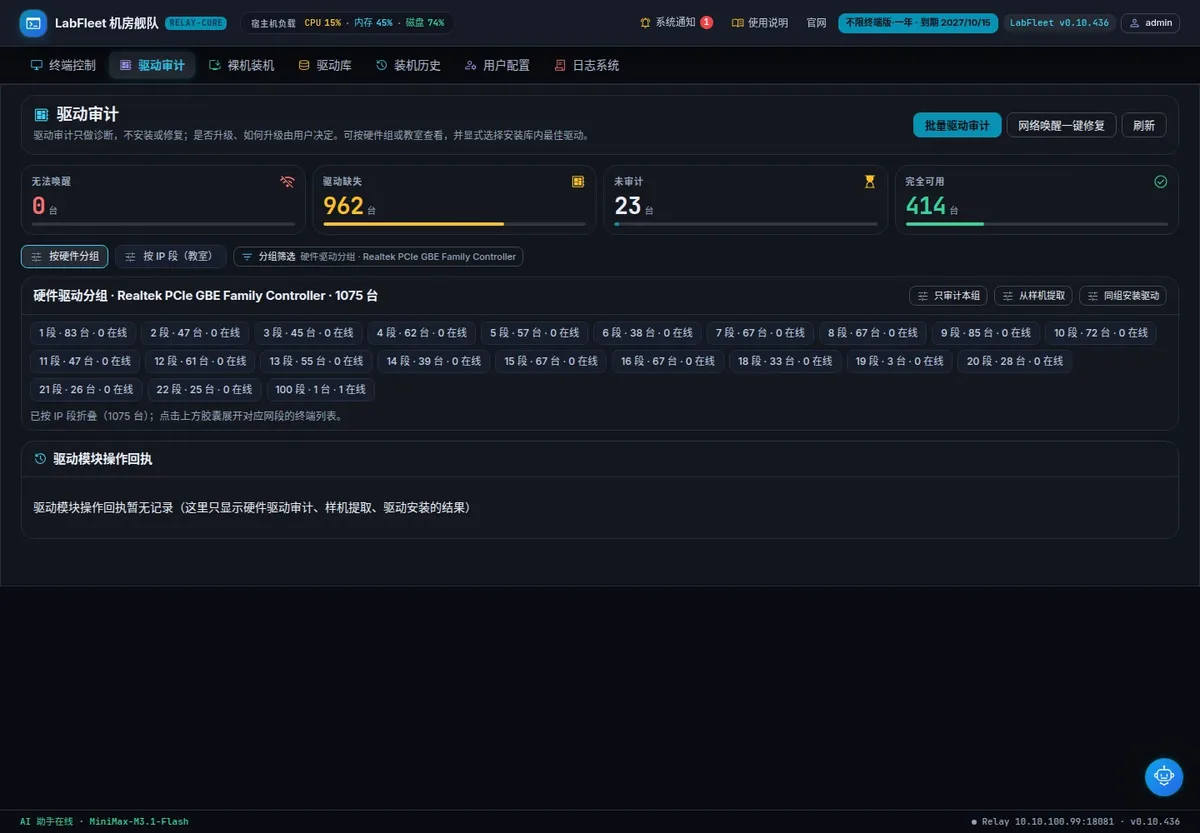The image size is (1200, 833).
Task: Click the 驱动库 database icon
Action: 304,65
